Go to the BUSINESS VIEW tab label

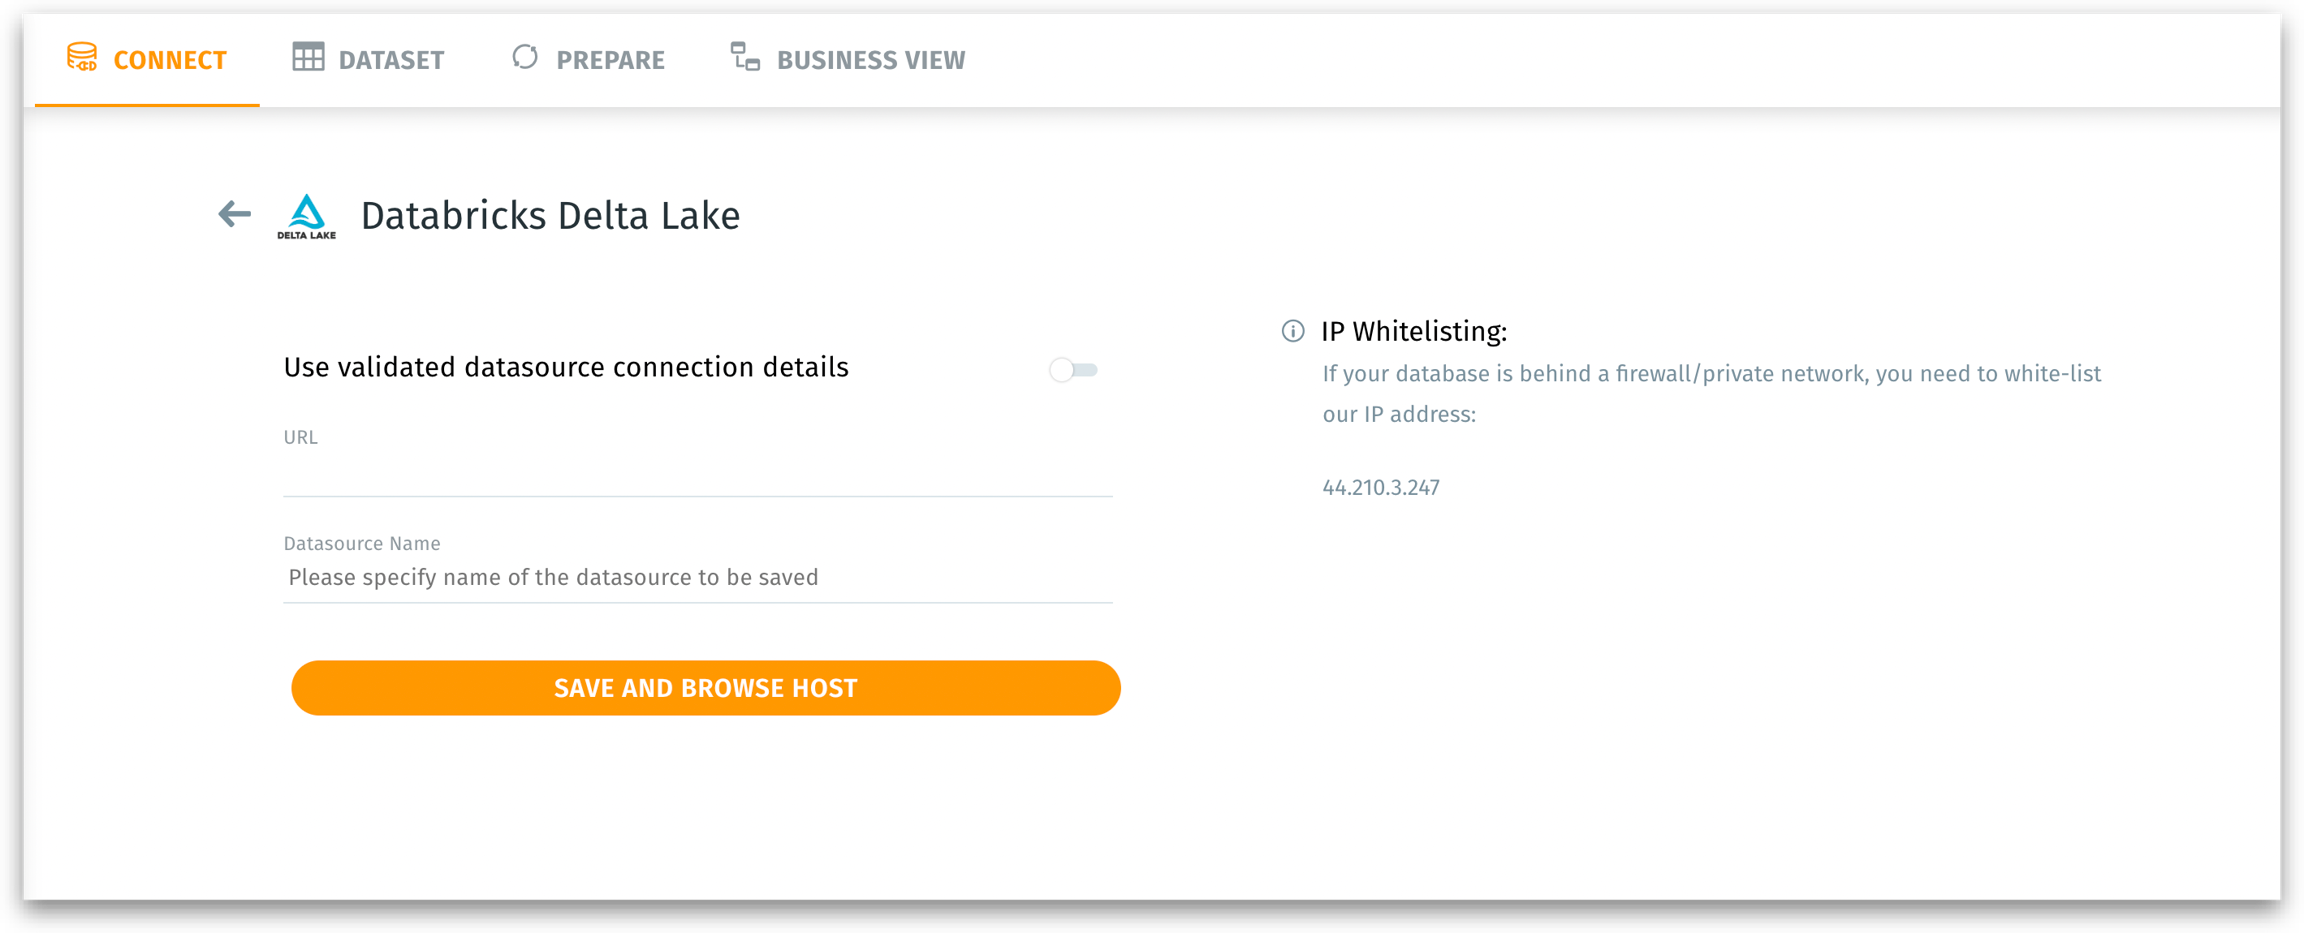pos(871,61)
